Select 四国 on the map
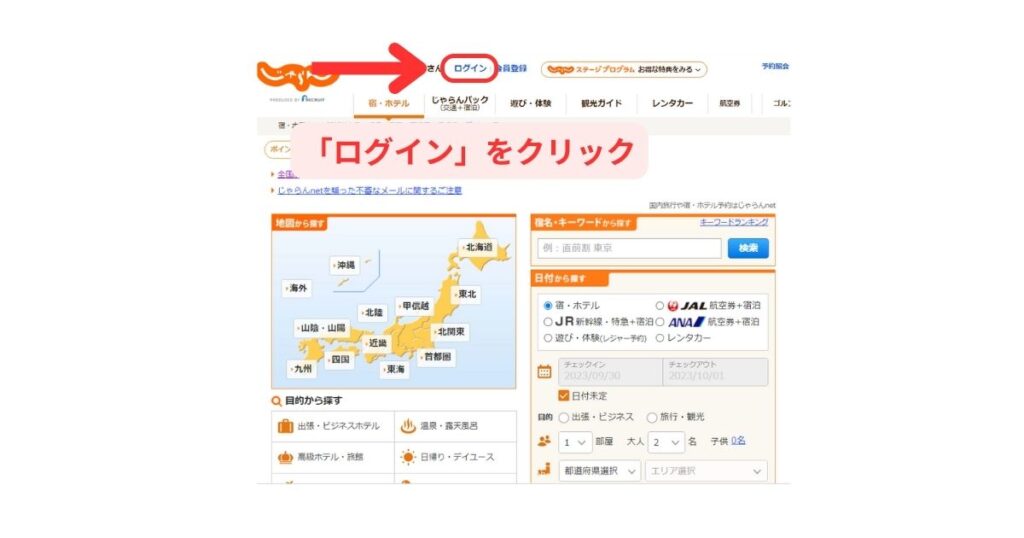The image size is (1024, 538). pyautogui.click(x=340, y=359)
